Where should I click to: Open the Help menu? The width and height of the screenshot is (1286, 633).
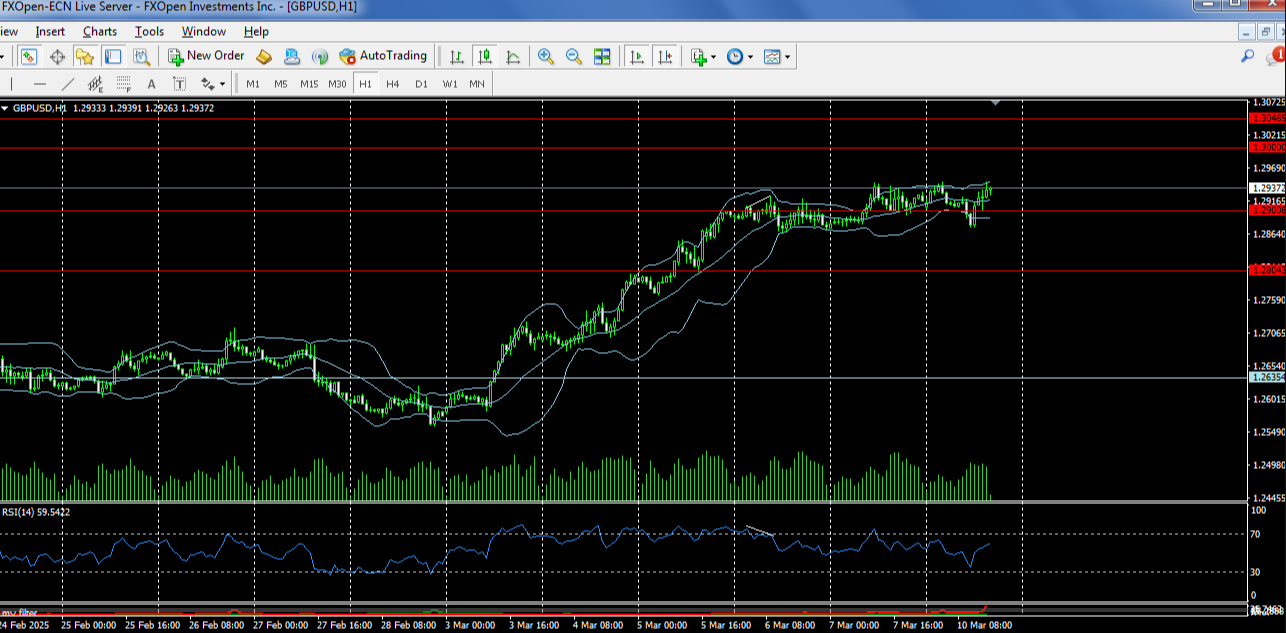(256, 32)
